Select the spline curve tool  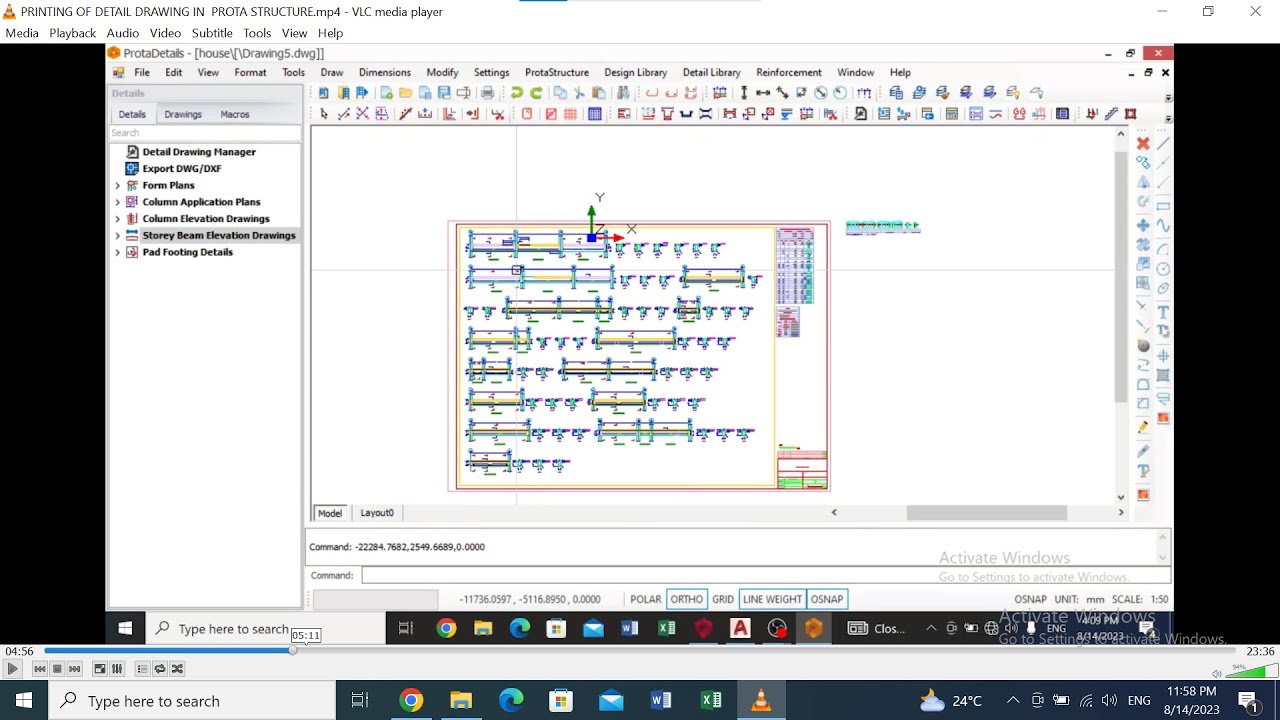coord(1163,226)
